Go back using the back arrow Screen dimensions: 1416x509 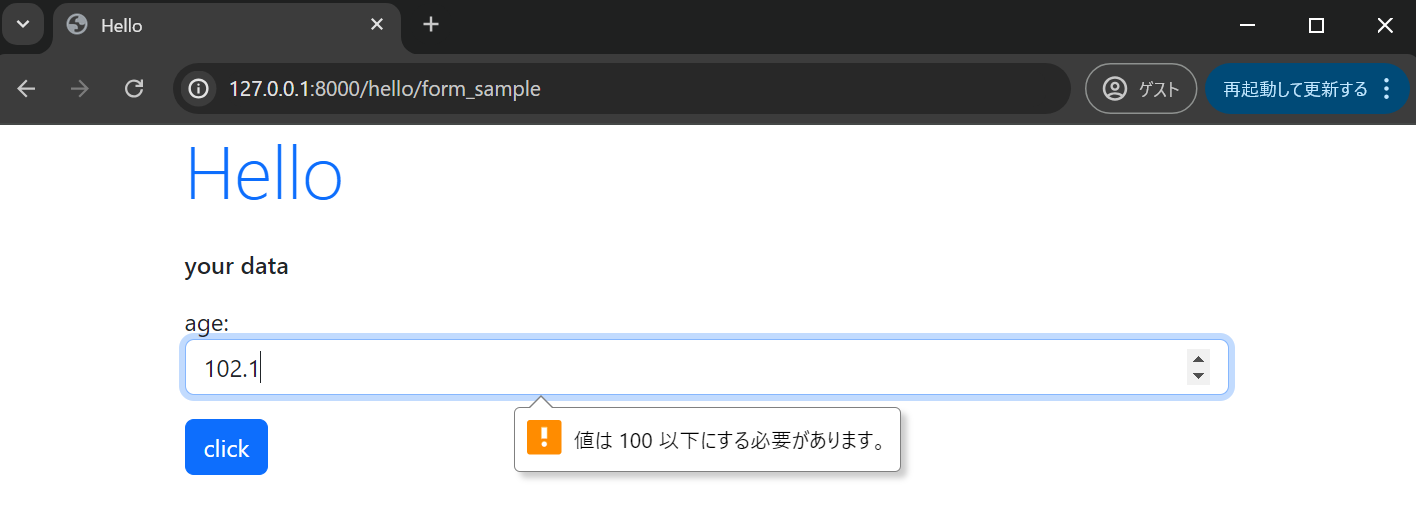pos(27,89)
